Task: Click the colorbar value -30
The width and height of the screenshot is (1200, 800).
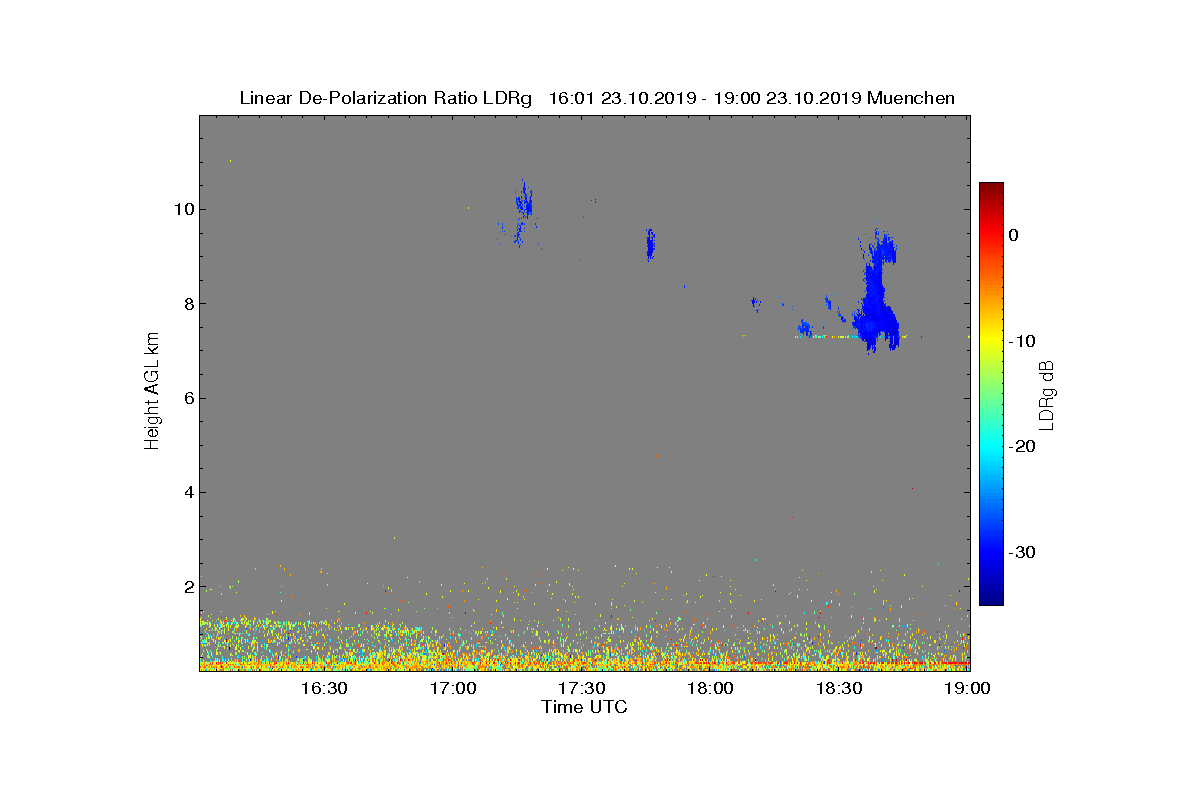Action: point(1022,552)
